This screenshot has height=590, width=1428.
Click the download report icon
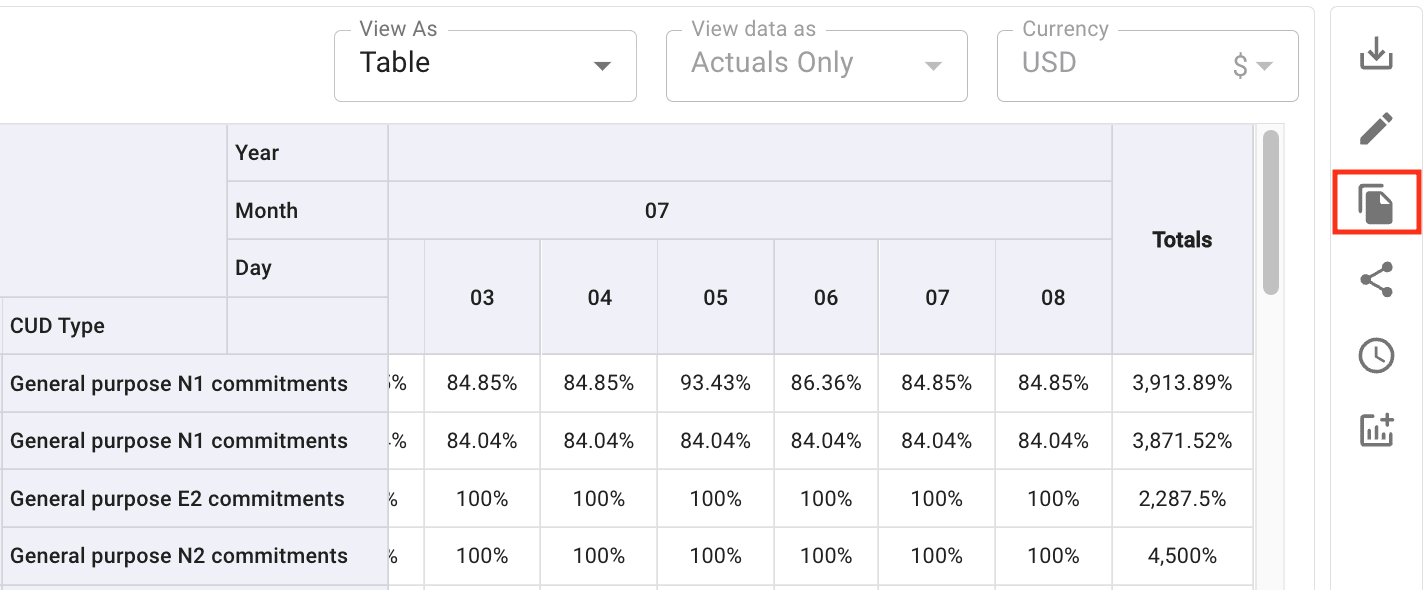point(1376,53)
